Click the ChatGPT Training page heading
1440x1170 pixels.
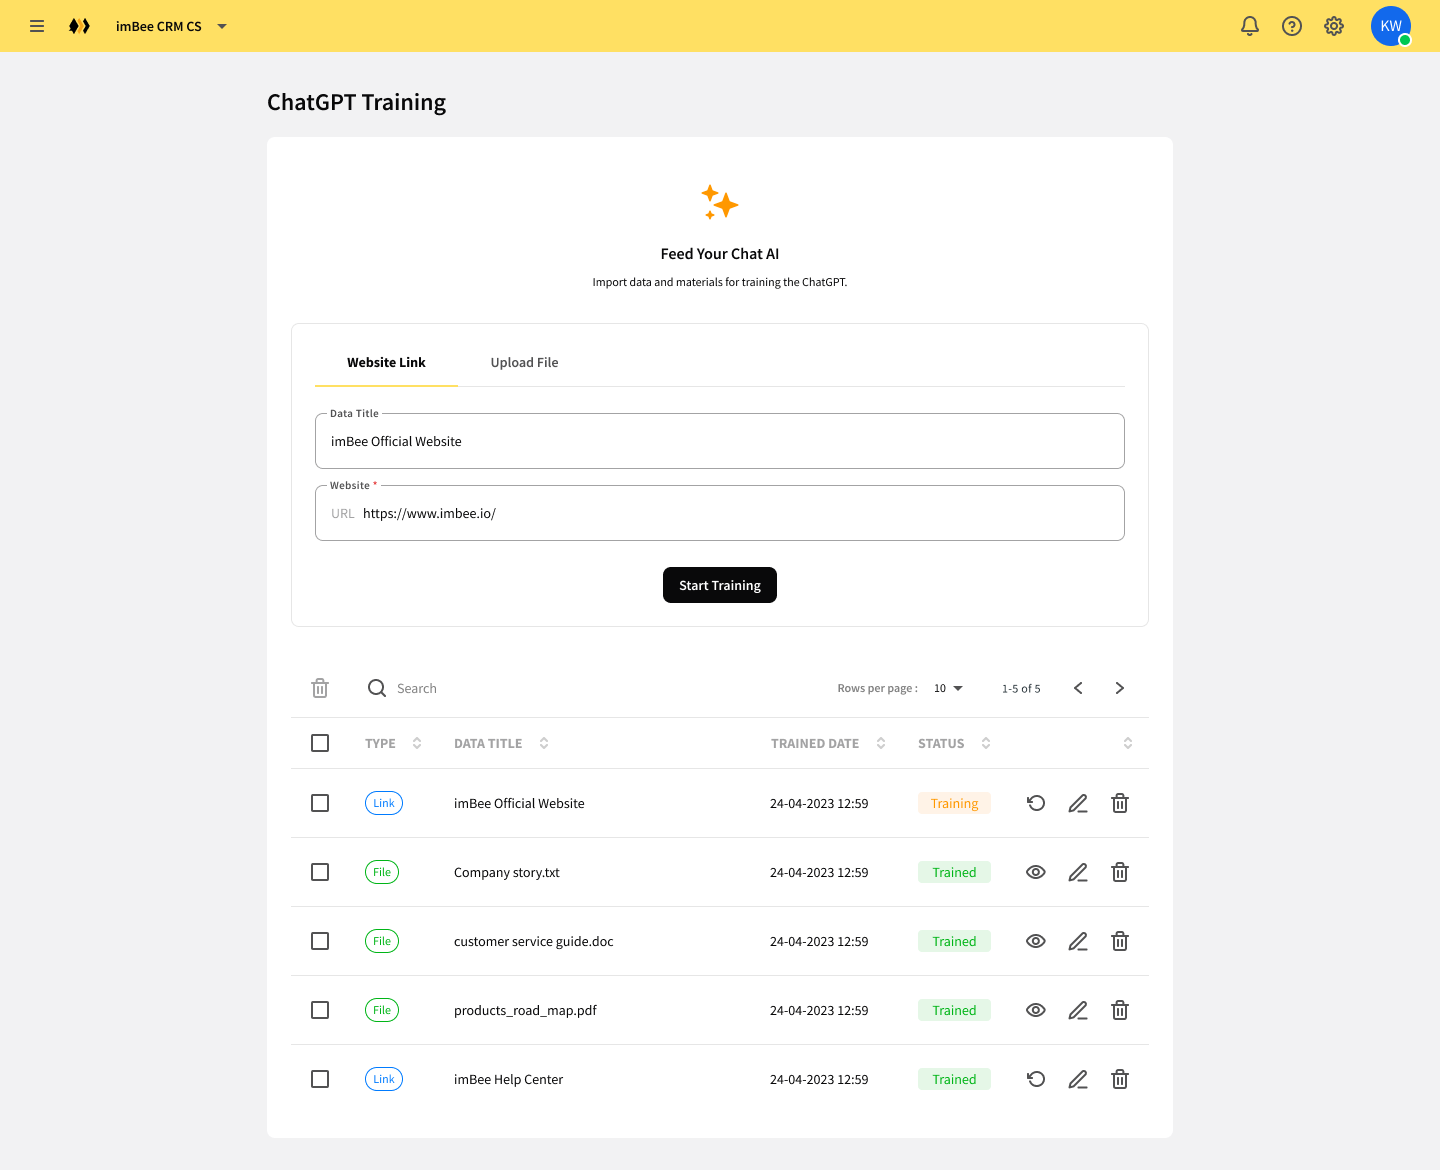(x=356, y=102)
